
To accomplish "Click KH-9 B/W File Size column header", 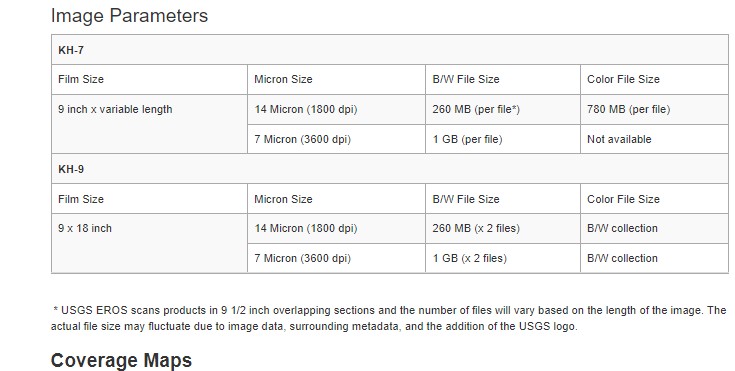I will pos(503,199).
